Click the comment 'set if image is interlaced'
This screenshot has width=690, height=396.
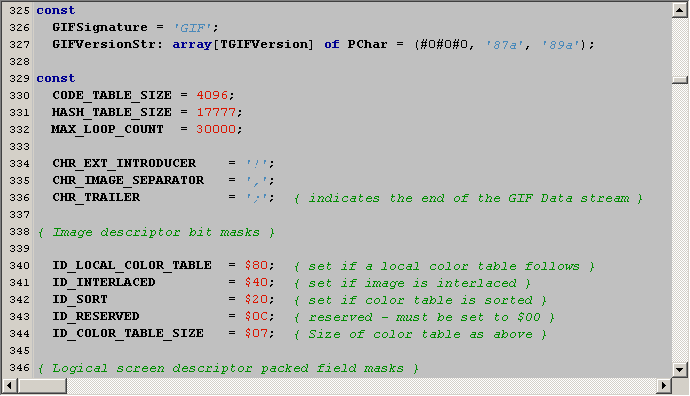[x=412, y=283]
